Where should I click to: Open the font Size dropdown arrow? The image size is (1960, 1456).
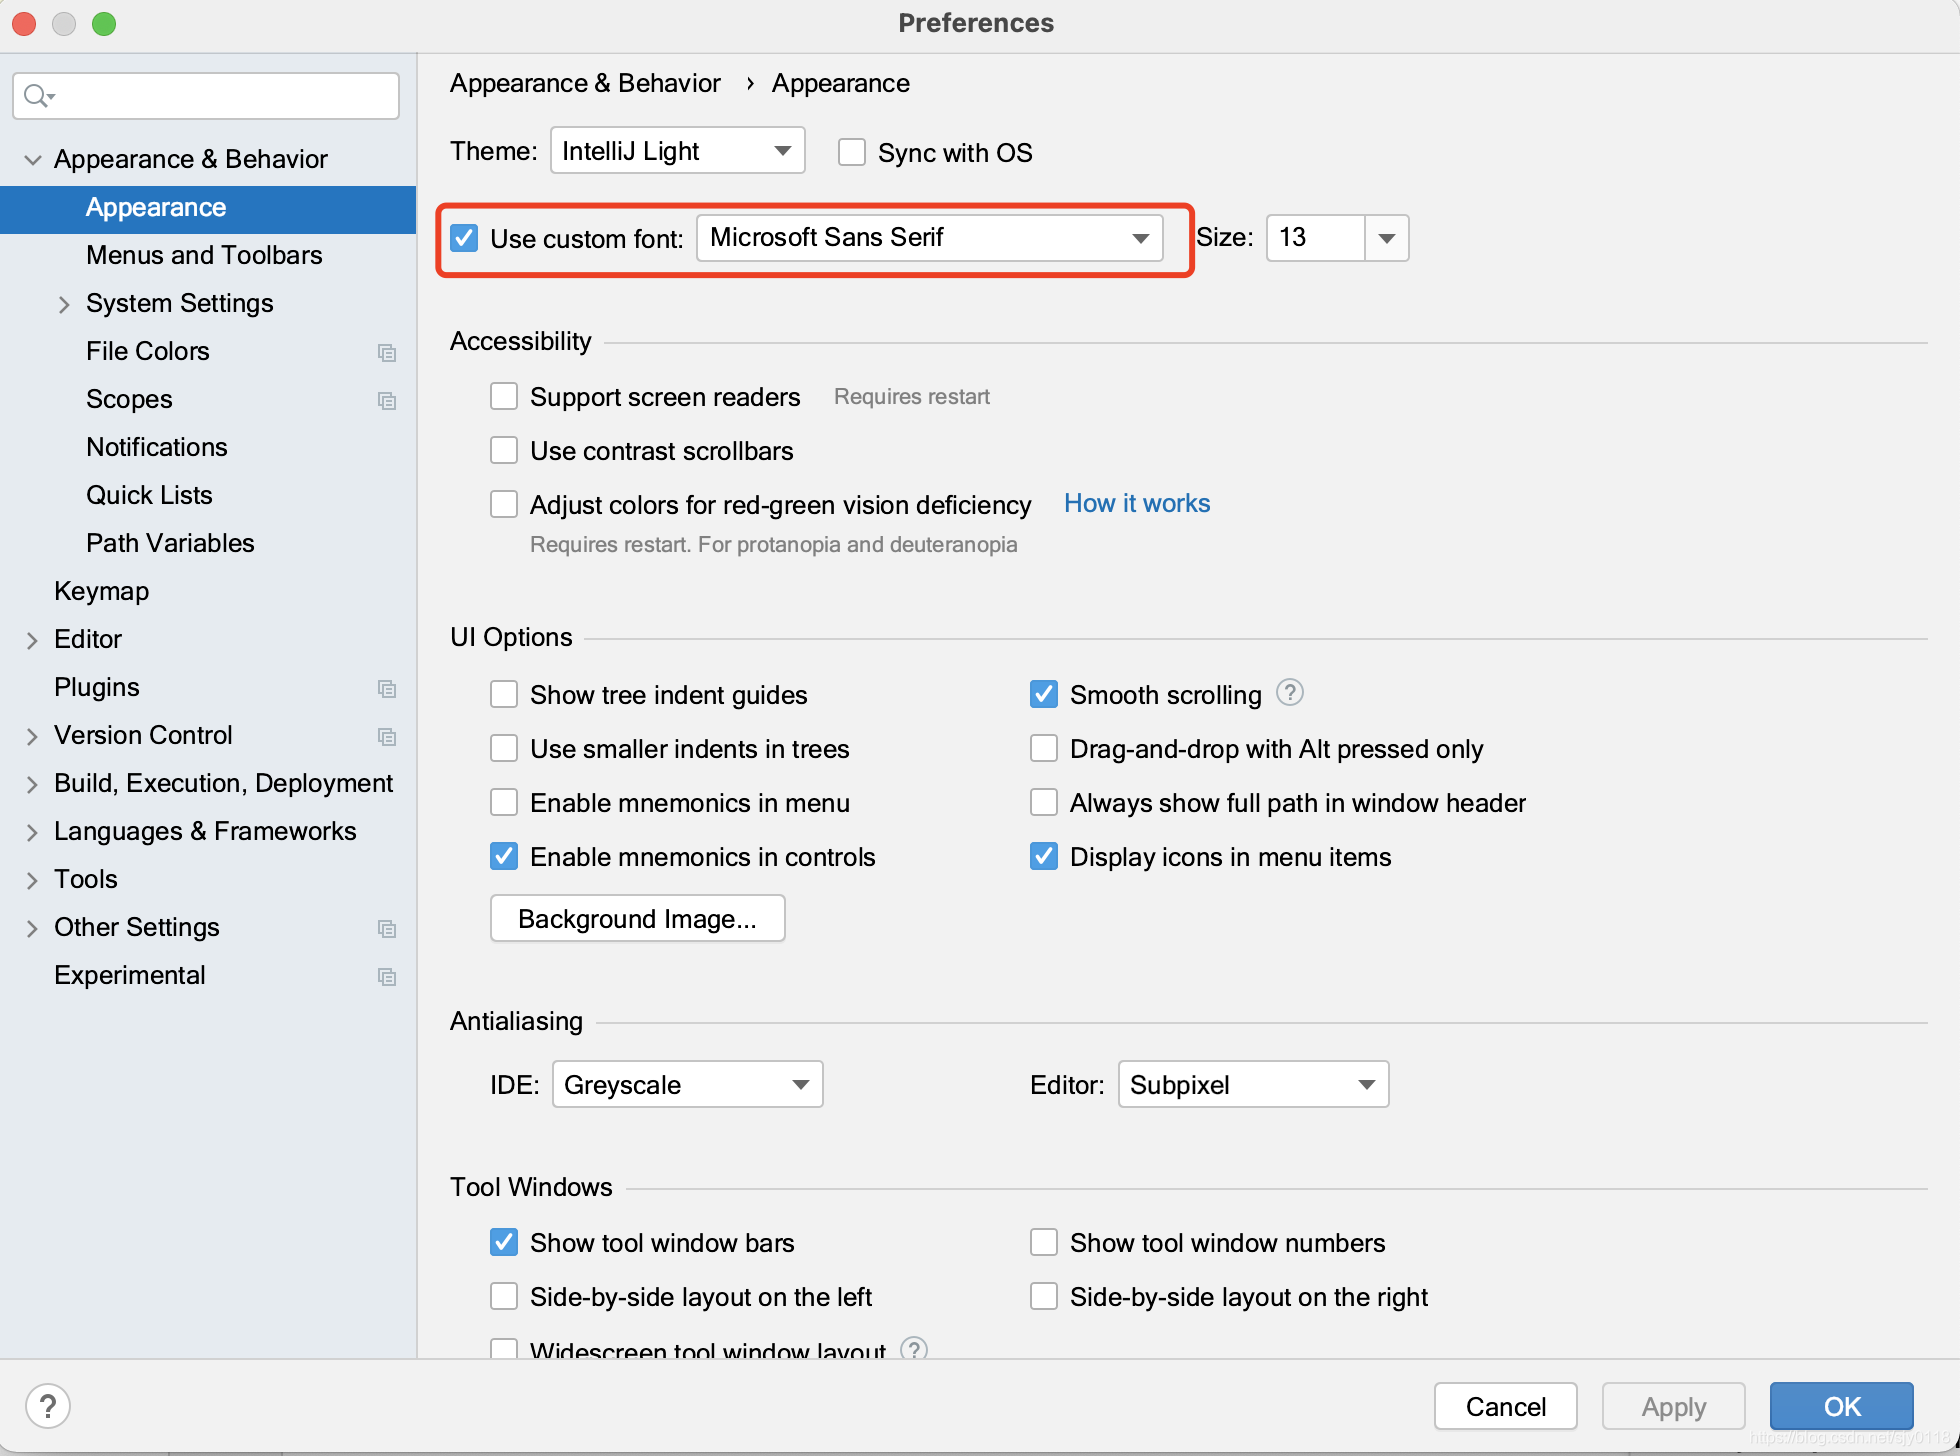[1386, 238]
